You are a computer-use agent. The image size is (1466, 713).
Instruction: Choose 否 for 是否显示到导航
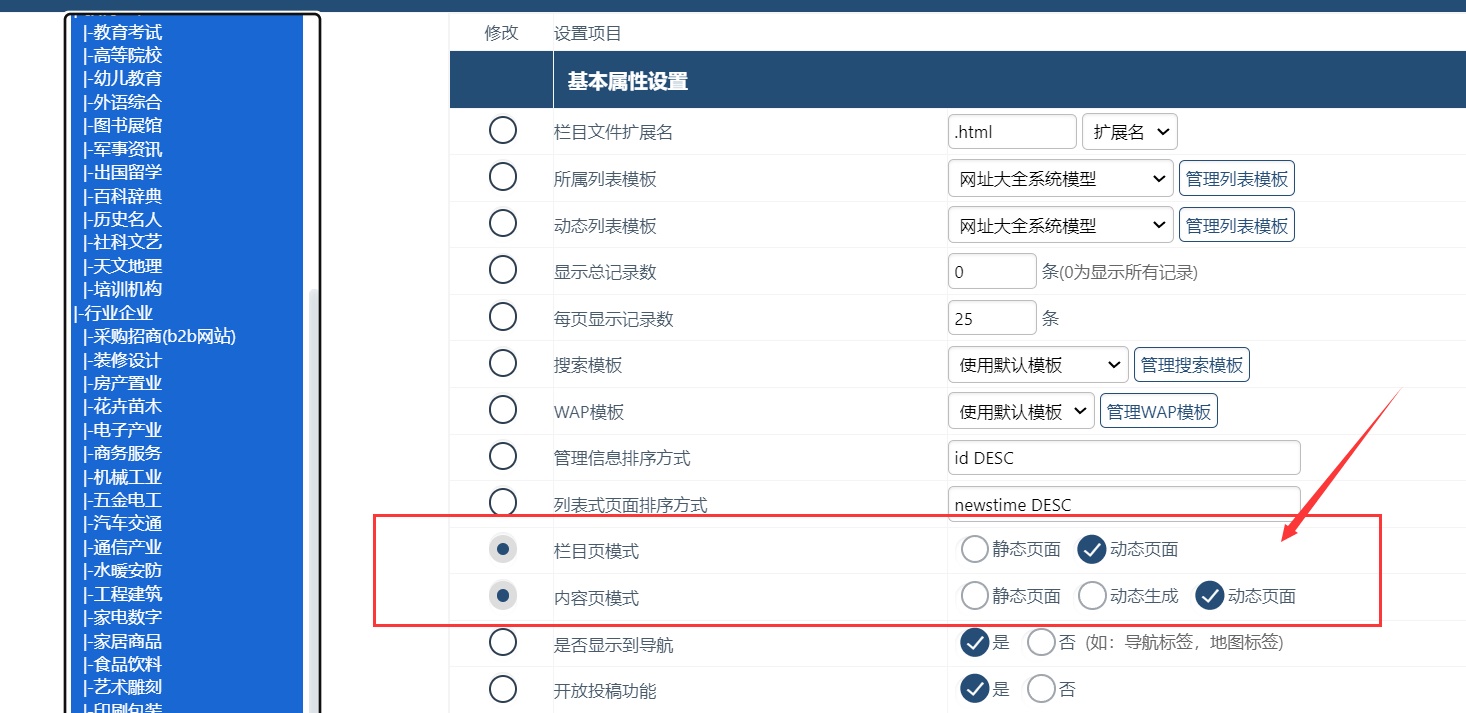1041,642
